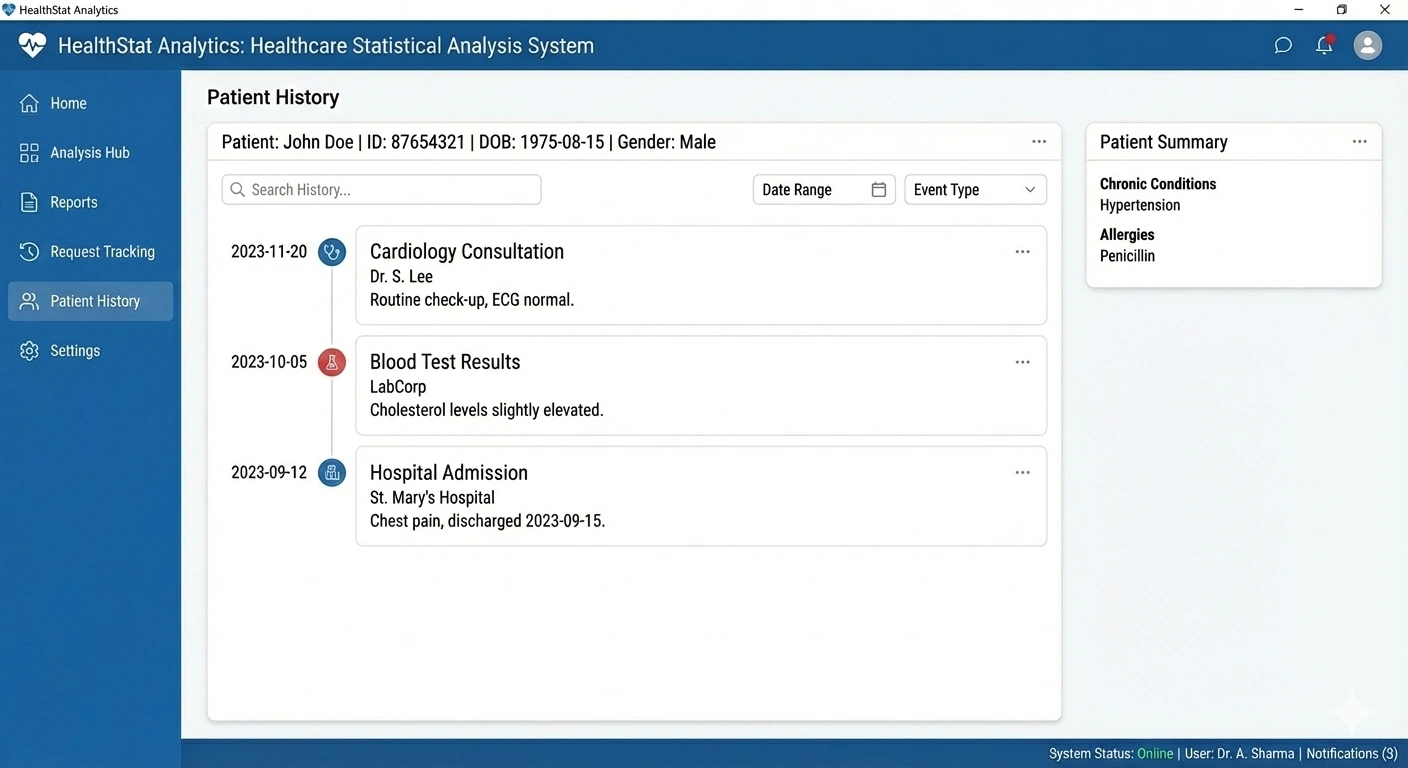Image resolution: width=1408 pixels, height=768 pixels.
Task: Open the messages chat bubble icon
Action: tap(1283, 45)
